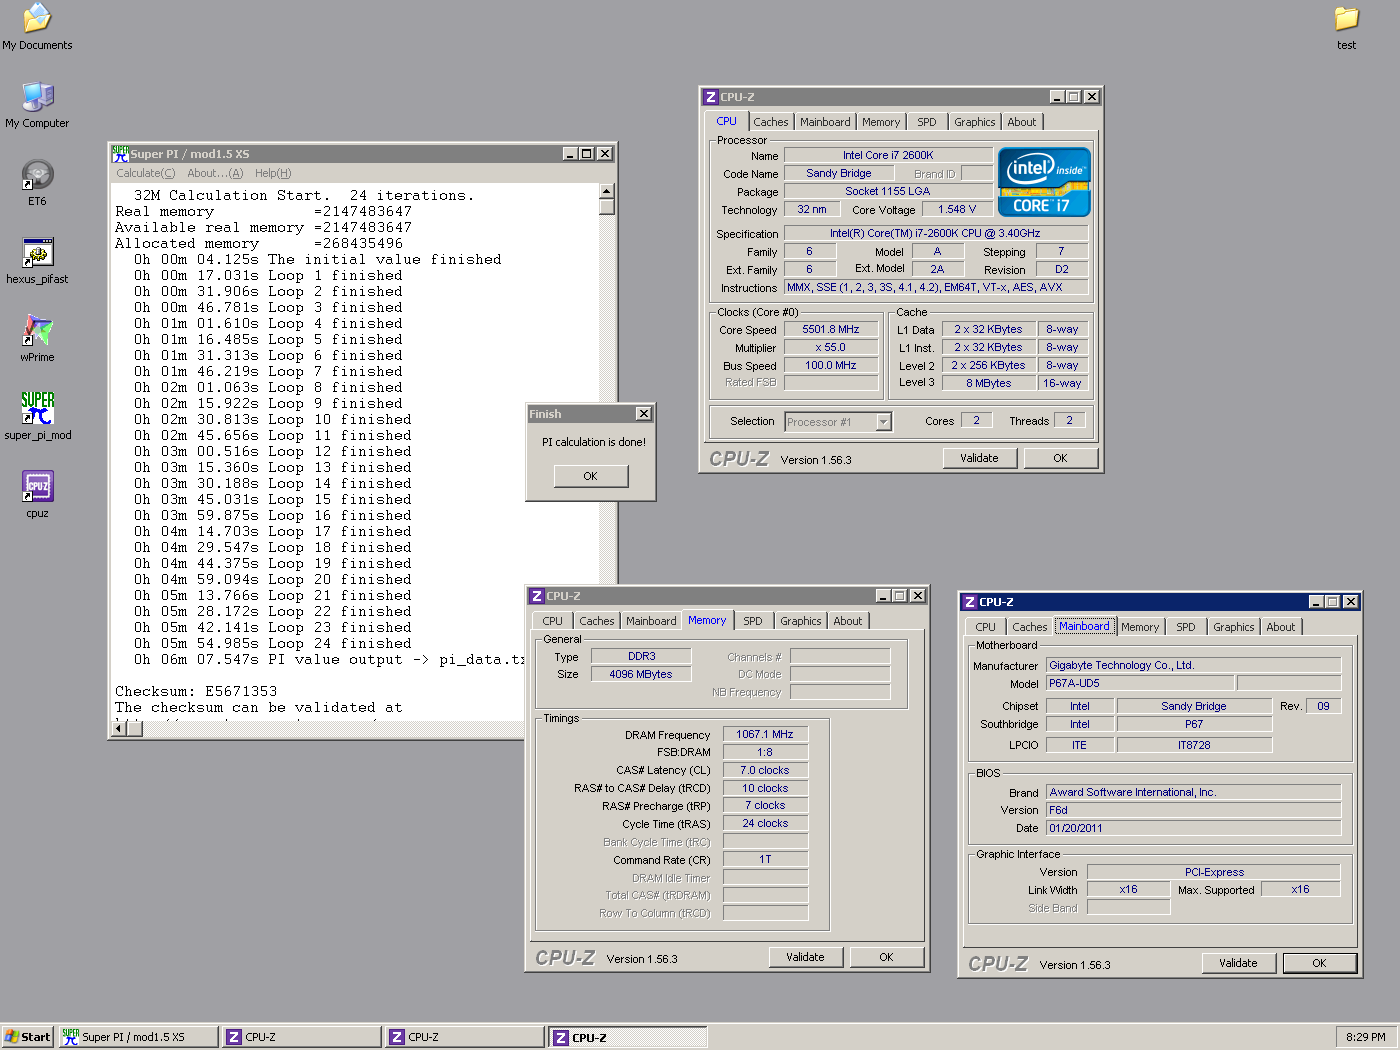This screenshot has height=1050, width=1400.
Task: Select CPU tab in the Memory window
Action: coord(553,621)
